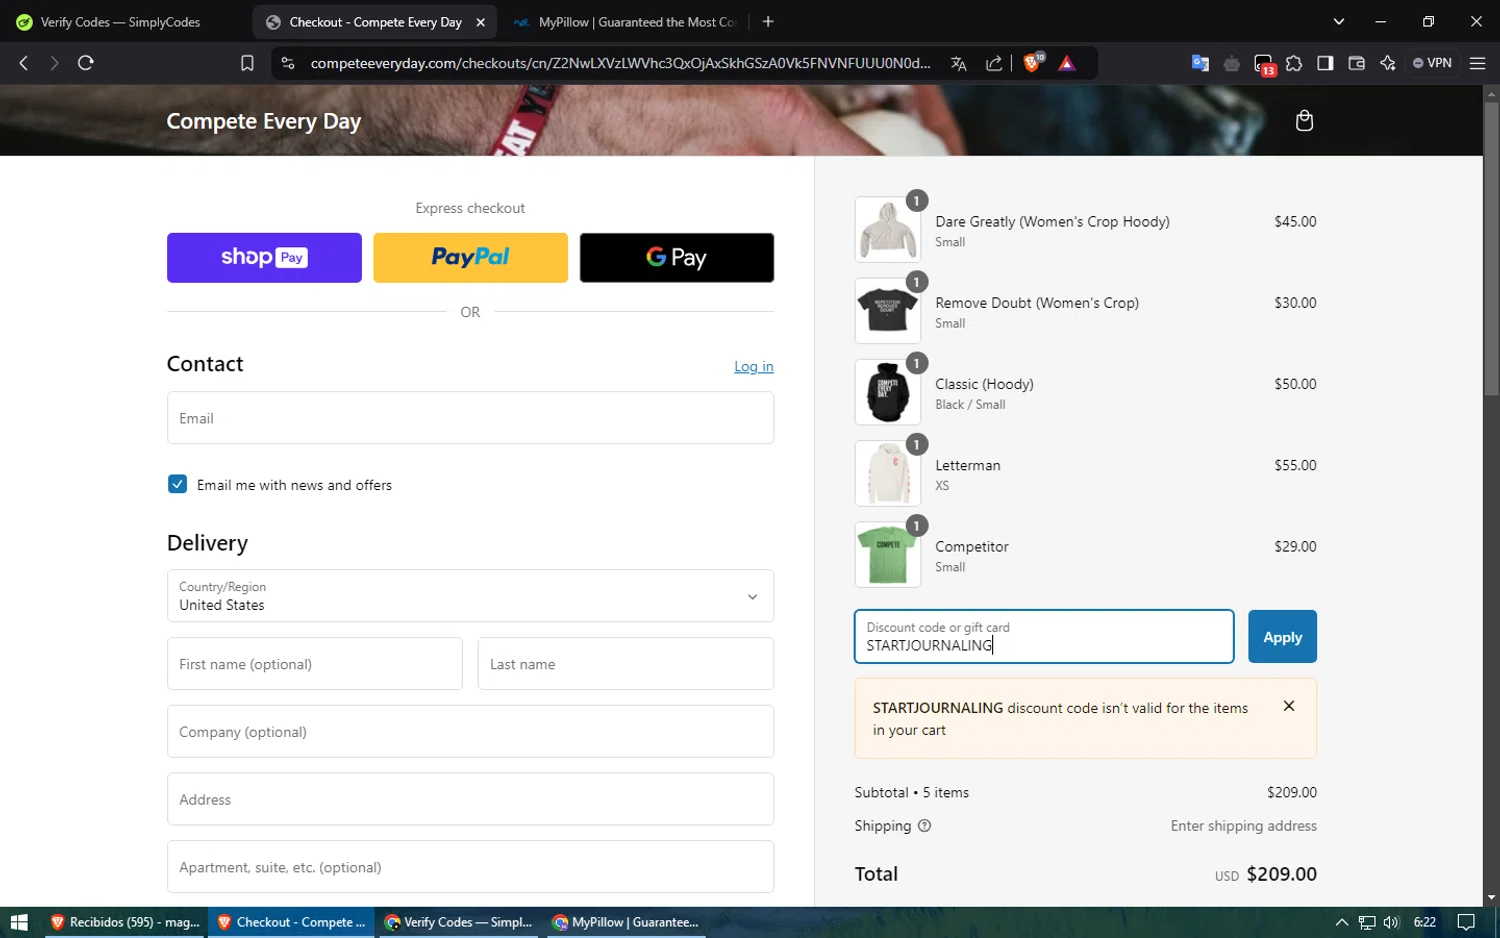The height and width of the screenshot is (938, 1500).
Task: Open a new browser tab
Action: click(x=768, y=22)
